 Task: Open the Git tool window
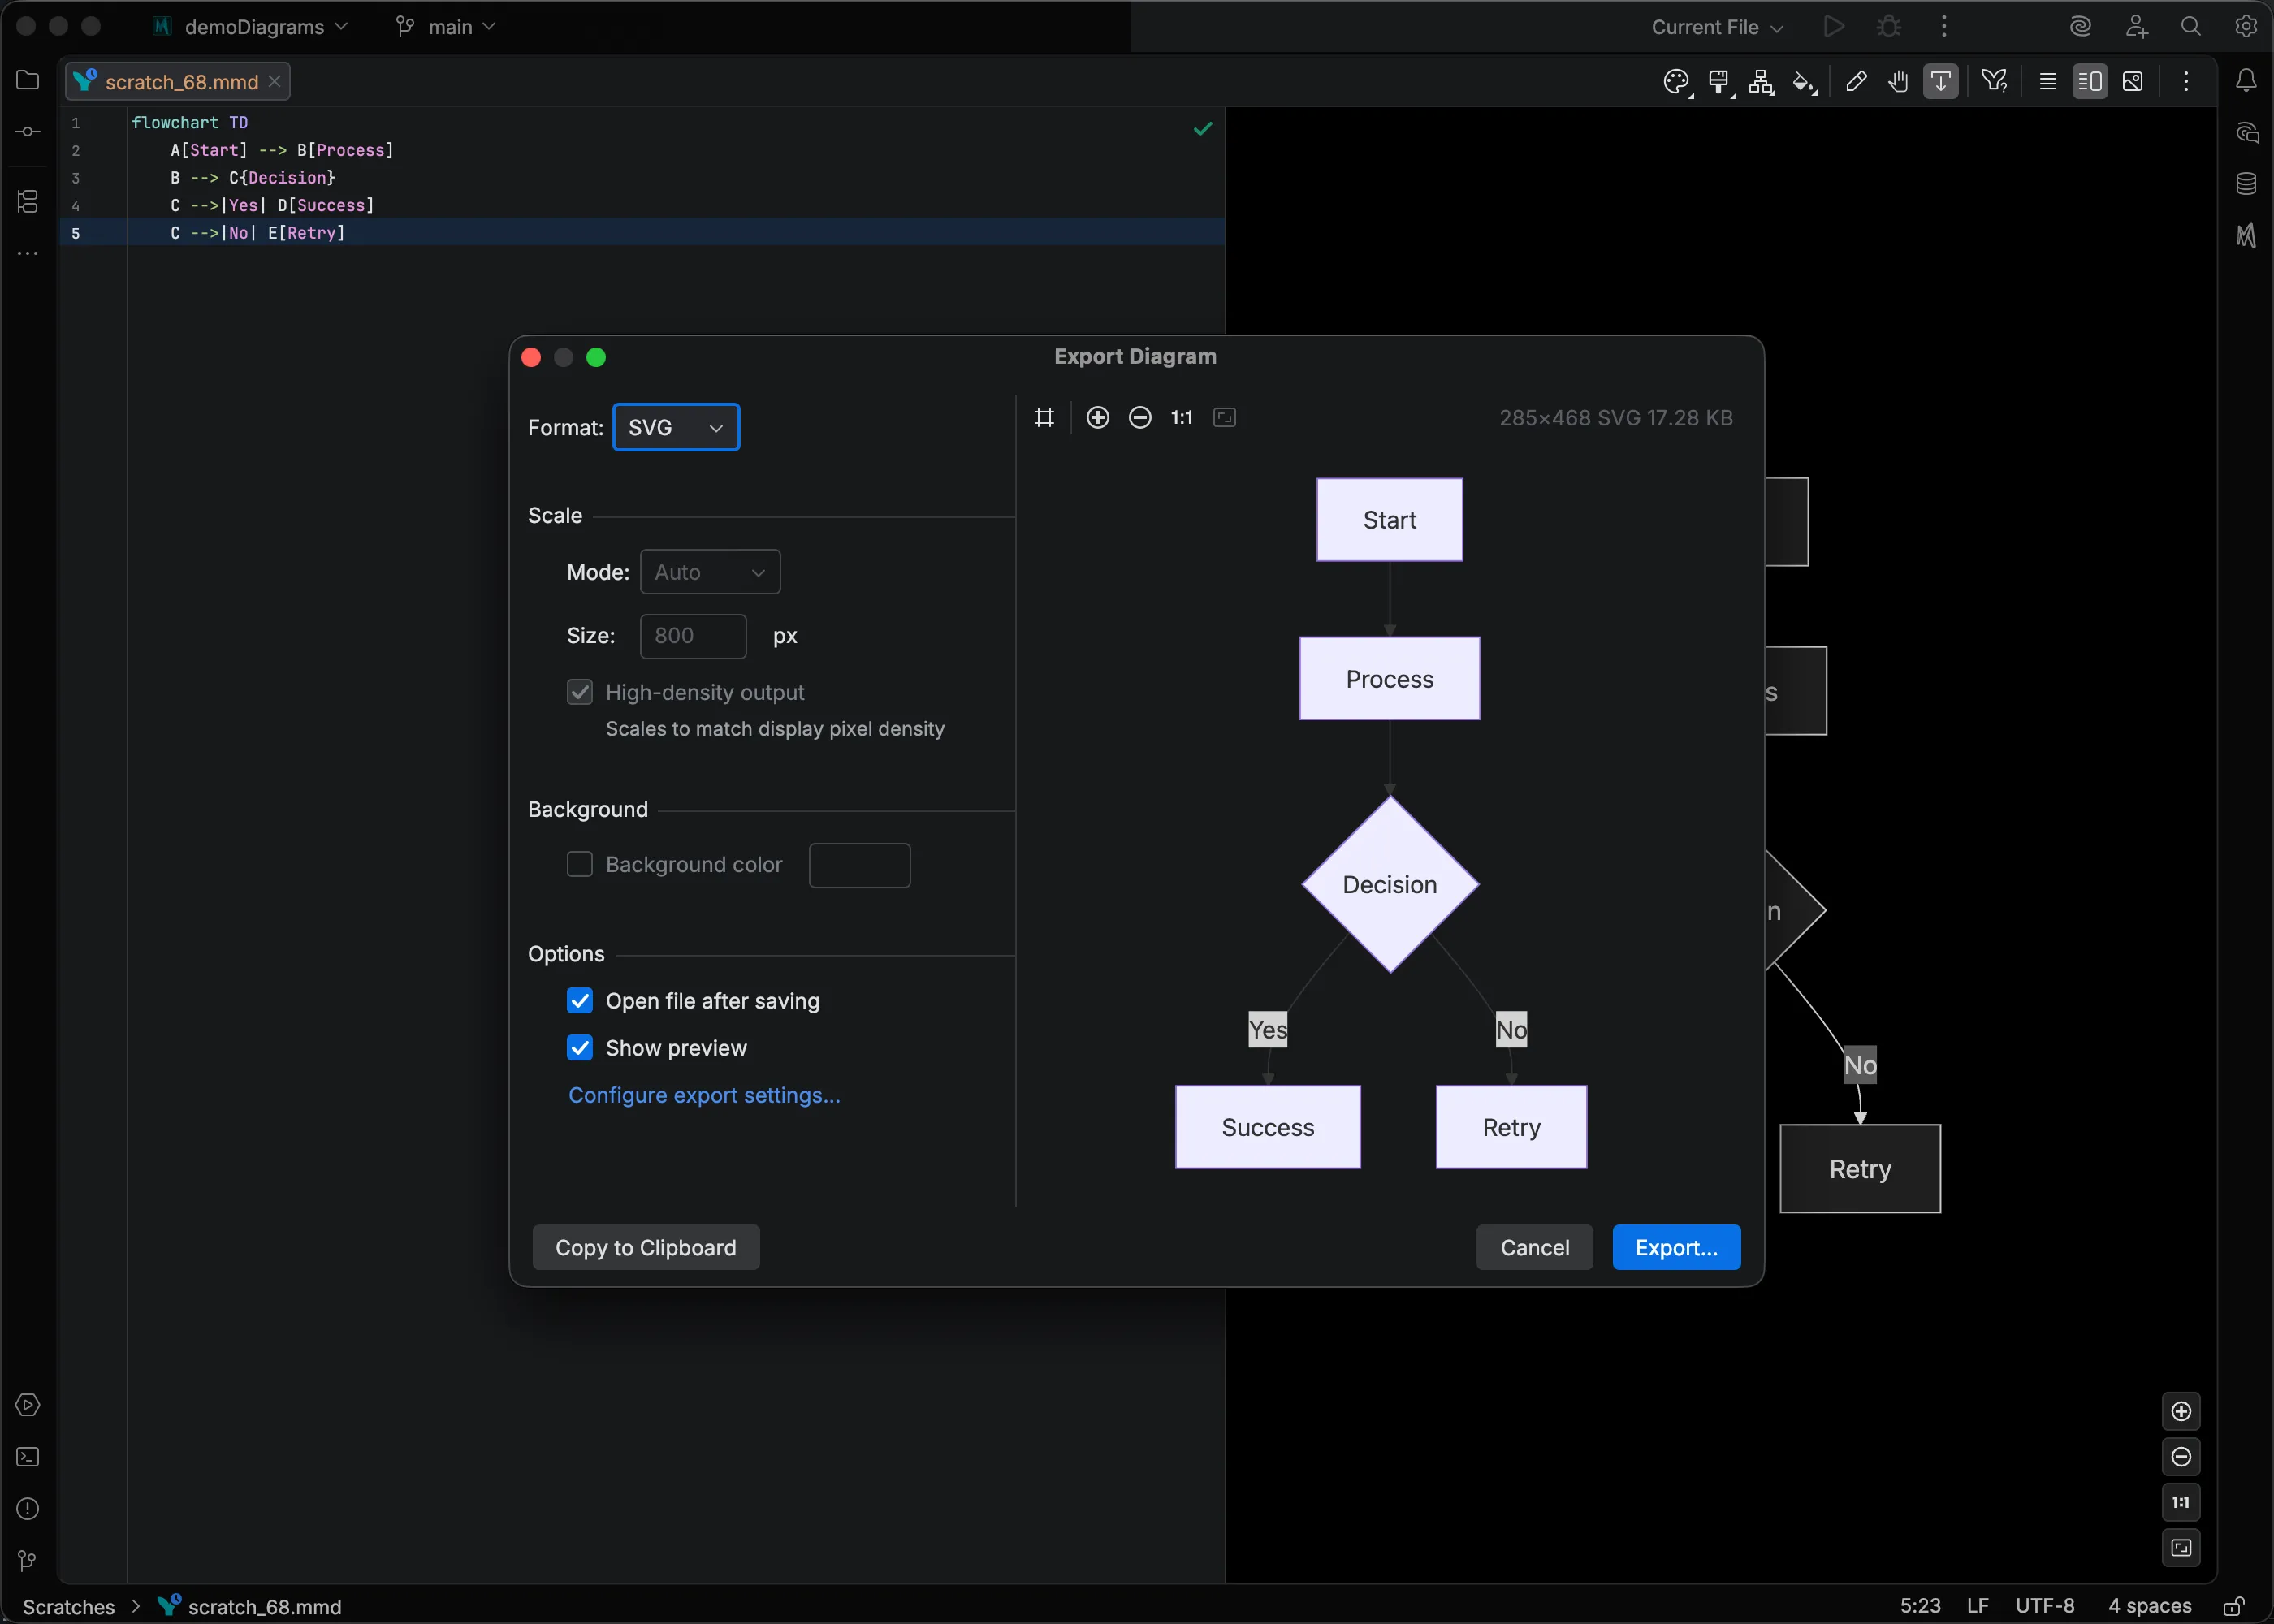click(28, 1561)
